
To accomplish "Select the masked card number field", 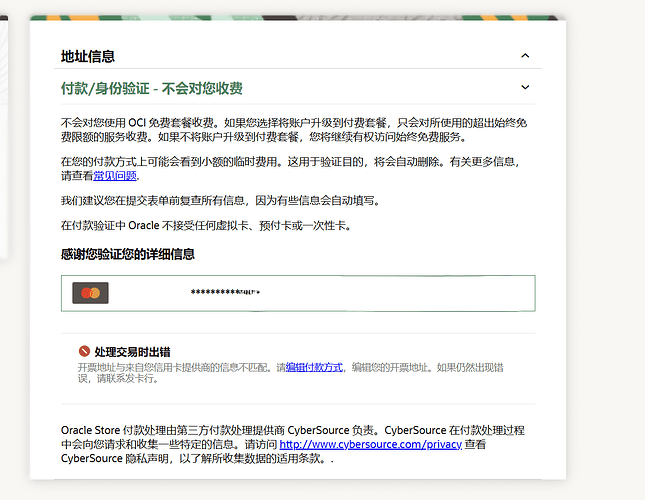I will pyautogui.click(x=298, y=293).
